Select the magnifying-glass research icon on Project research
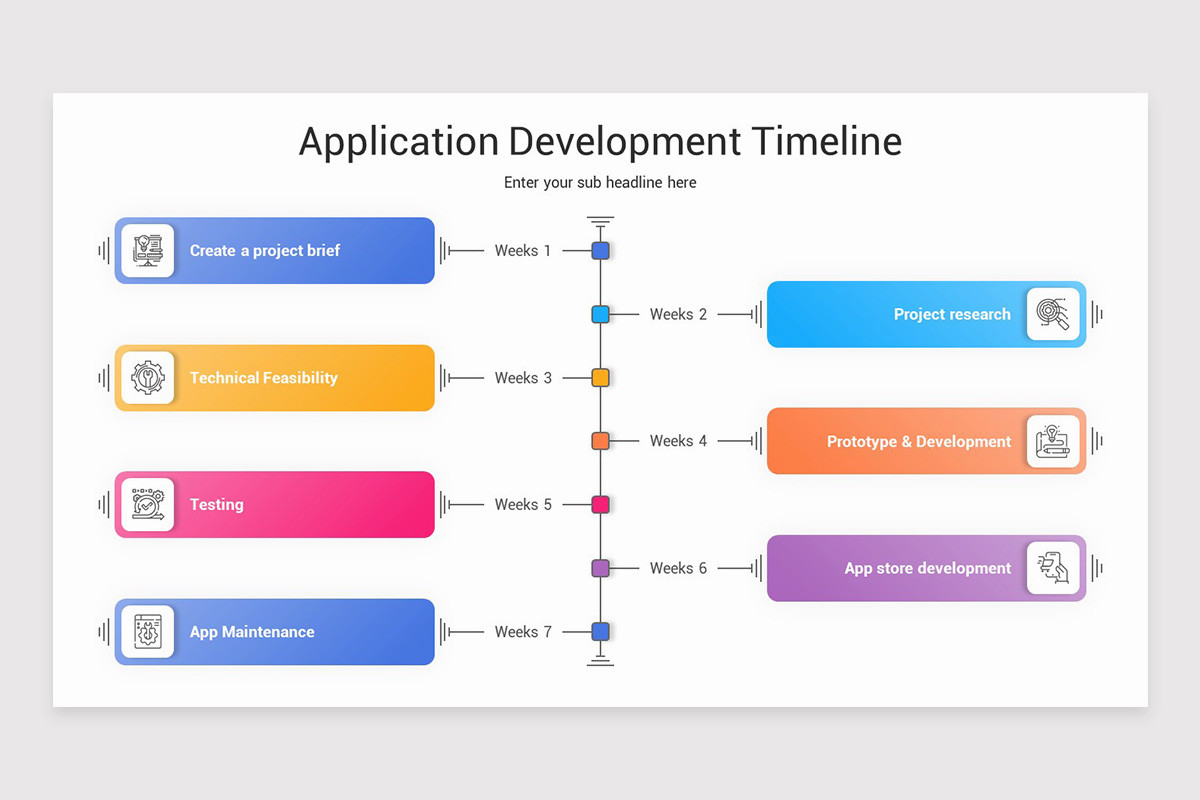1200x800 pixels. (1053, 314)
